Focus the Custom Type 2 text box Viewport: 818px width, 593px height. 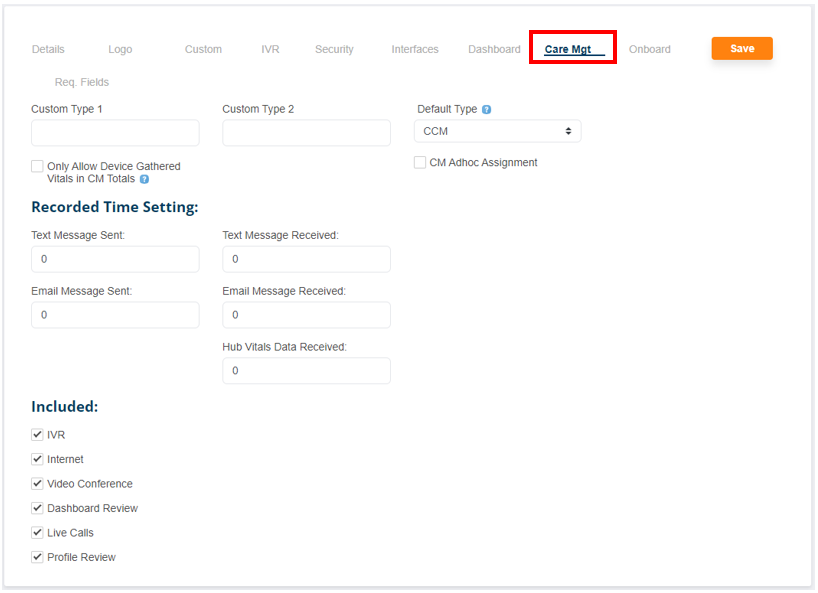(x=306, y=133)
